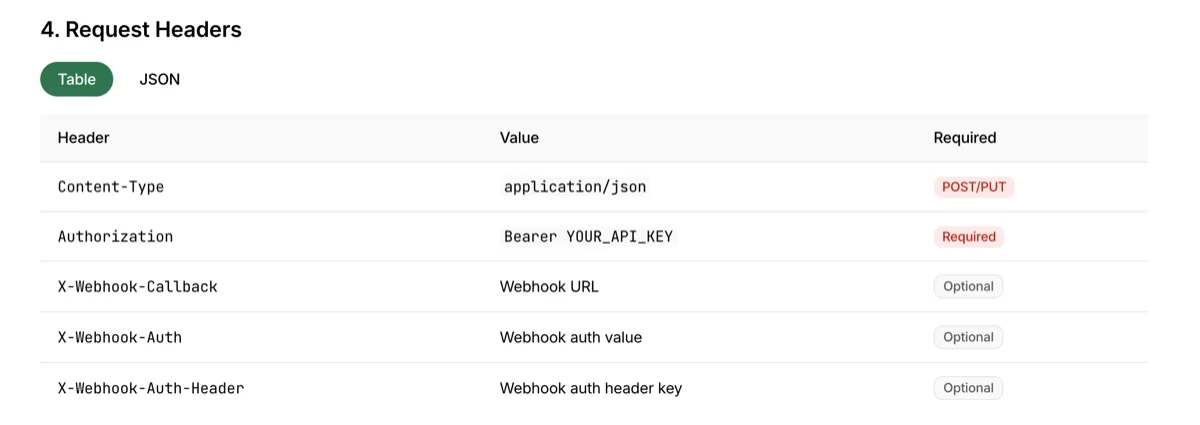Click the 4. Request Headers section title
Screen dimensions: 1200x425
pyautogui.click(x=141, y=30)
